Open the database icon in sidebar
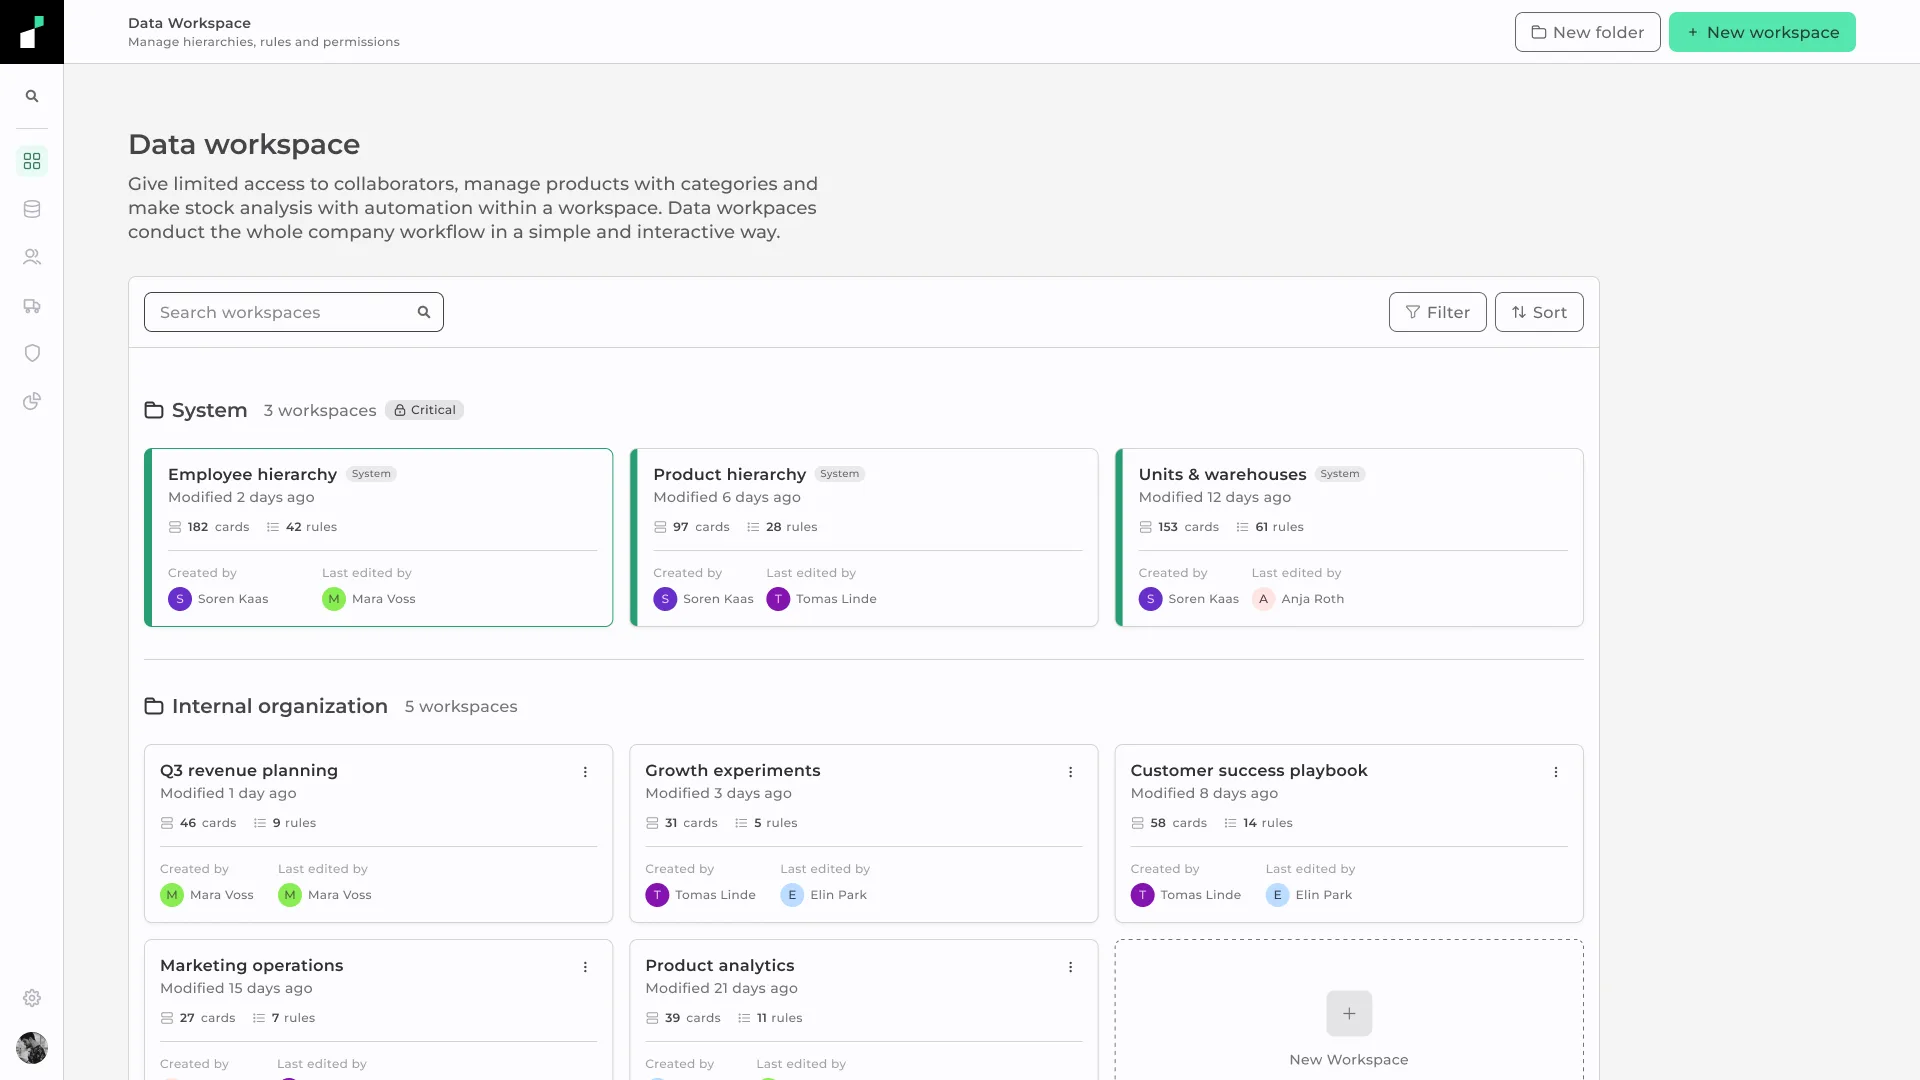This screenshot has height=1080, width=1920. (x=32, y=209)
